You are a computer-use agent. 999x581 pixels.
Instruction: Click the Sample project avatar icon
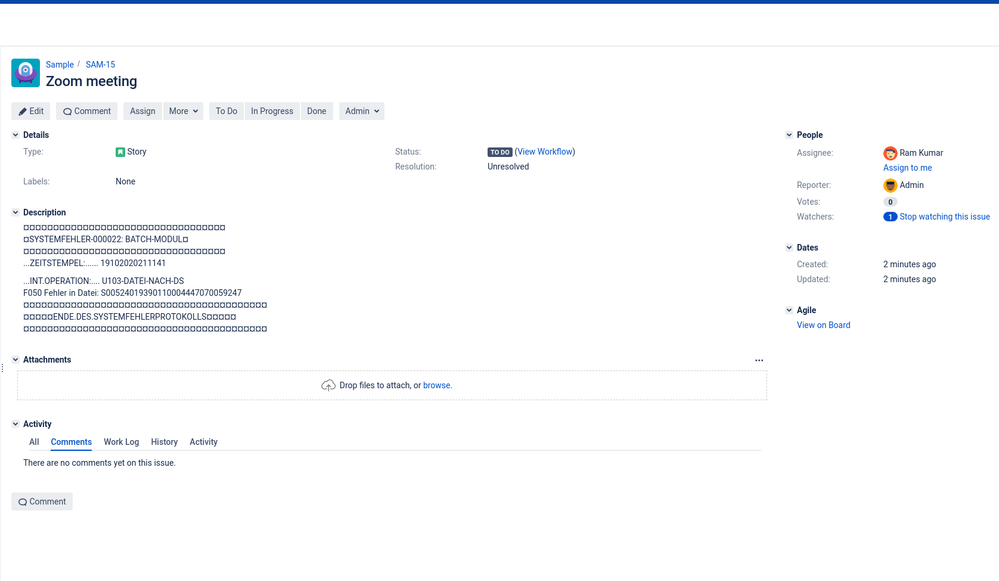pyautogui.click(x=25, y=73)
